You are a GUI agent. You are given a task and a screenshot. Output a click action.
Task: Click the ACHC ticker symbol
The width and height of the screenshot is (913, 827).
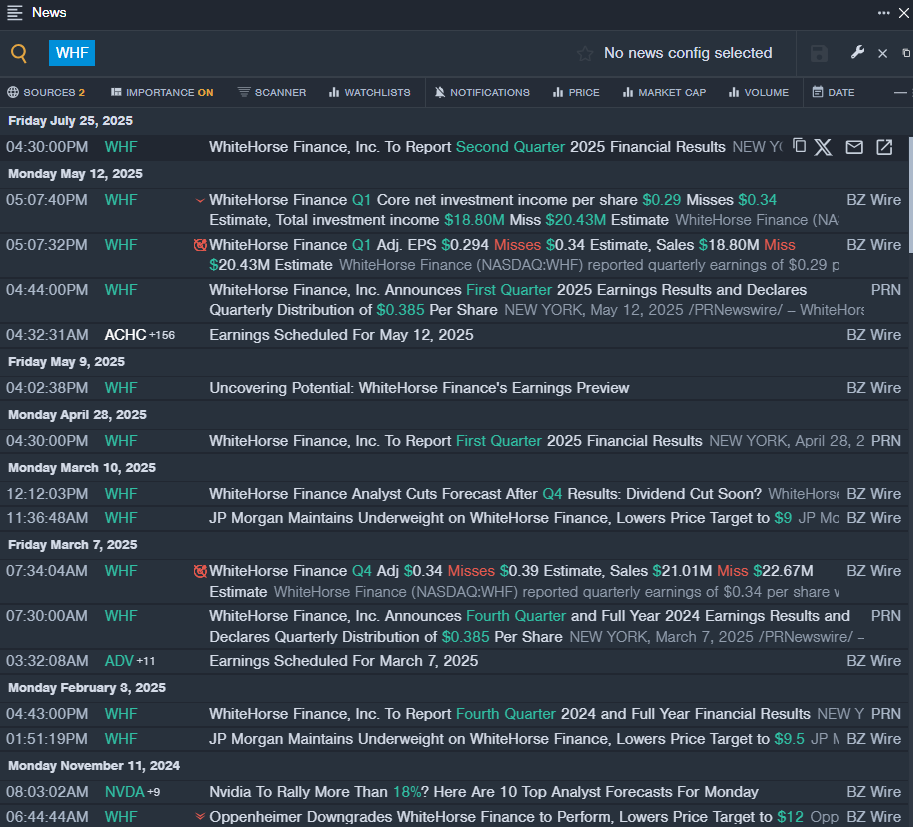pyautogui.click(x=125, y=335)
